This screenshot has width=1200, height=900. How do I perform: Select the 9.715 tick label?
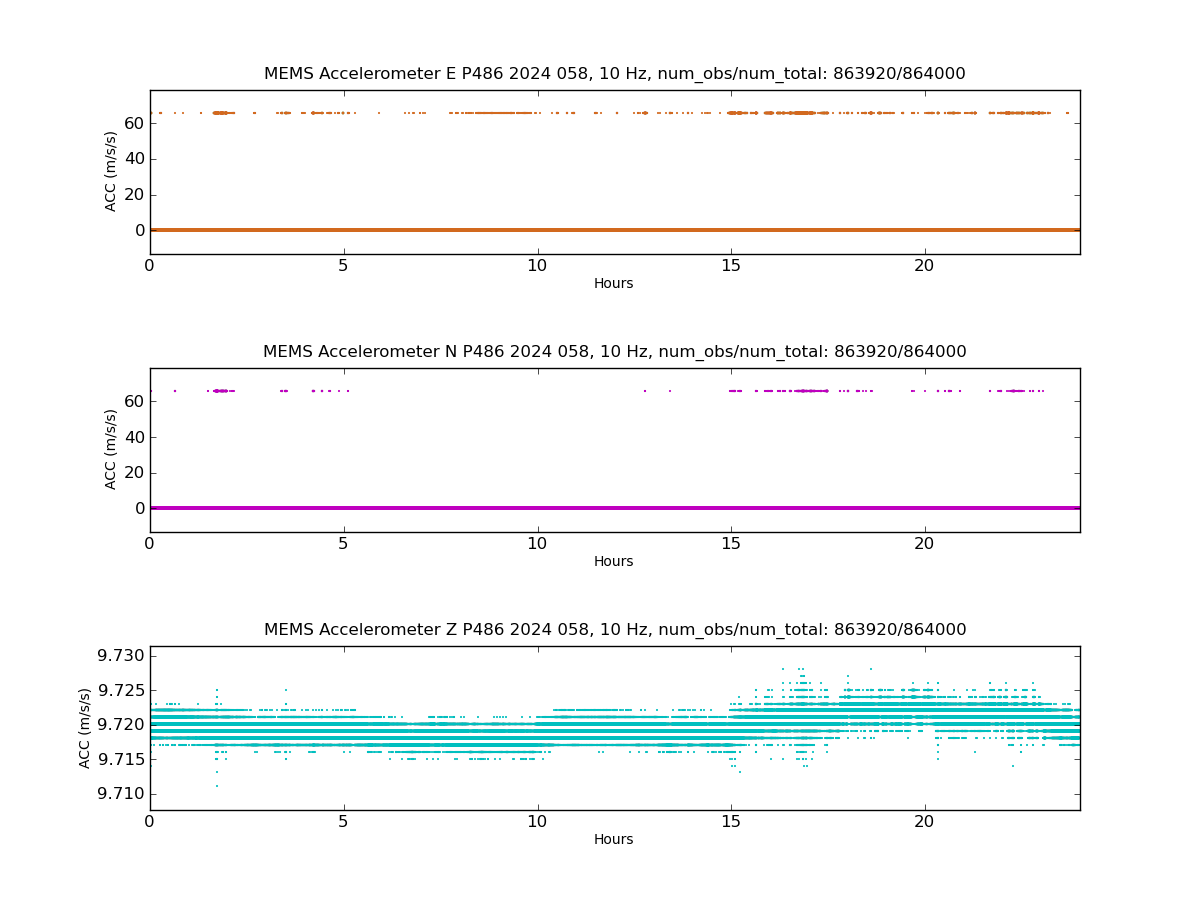[x=120, y=760]
